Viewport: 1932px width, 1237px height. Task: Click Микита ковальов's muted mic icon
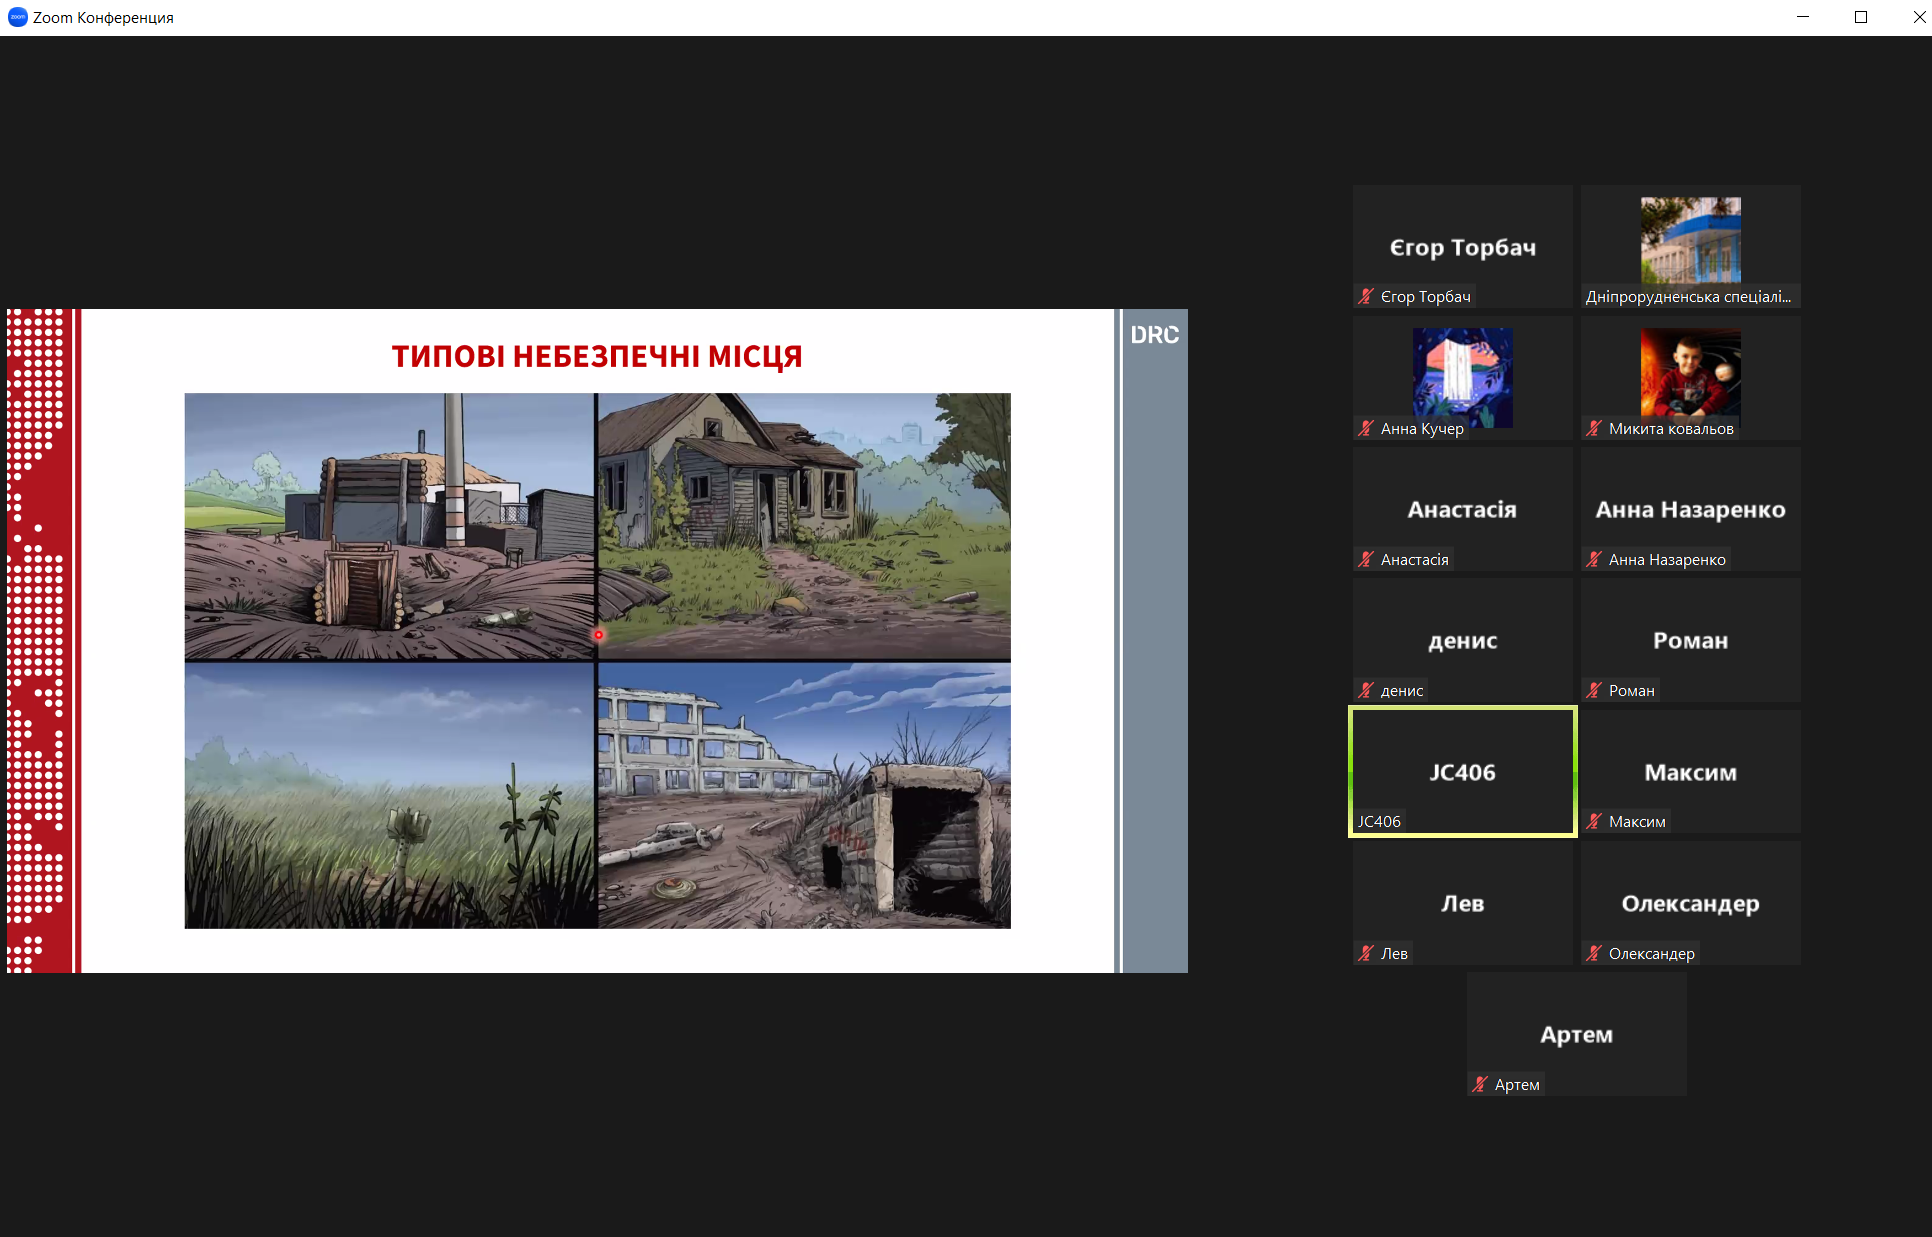(1594, 428)
